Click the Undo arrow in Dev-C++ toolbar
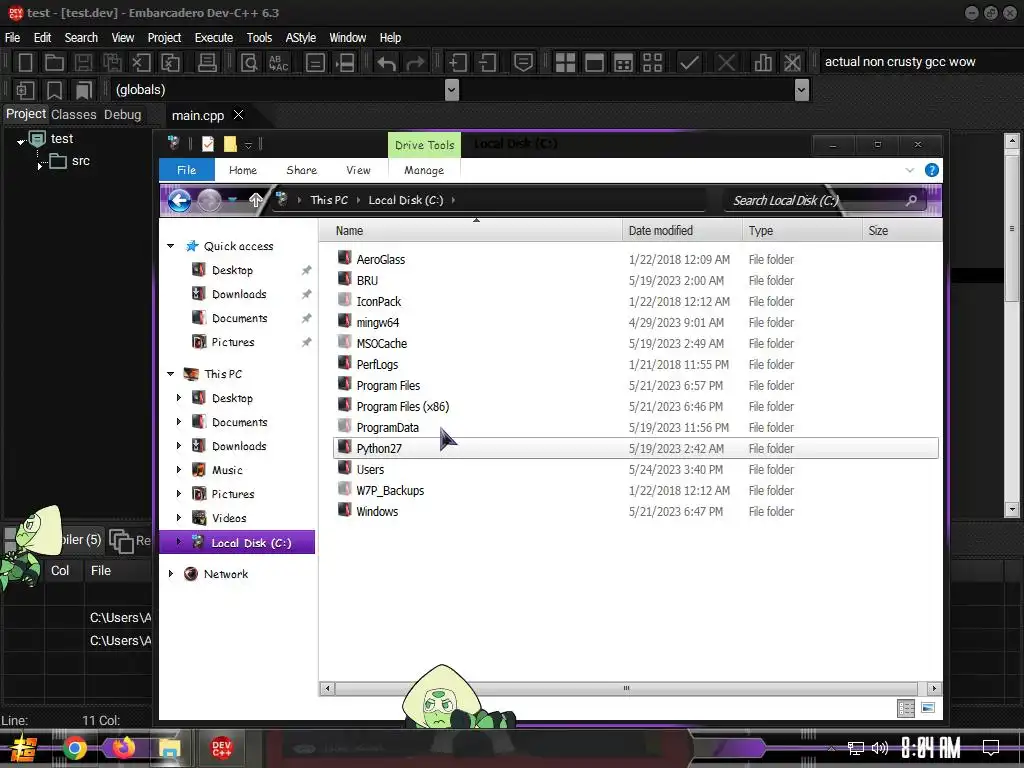 click(x=387, y=63)
